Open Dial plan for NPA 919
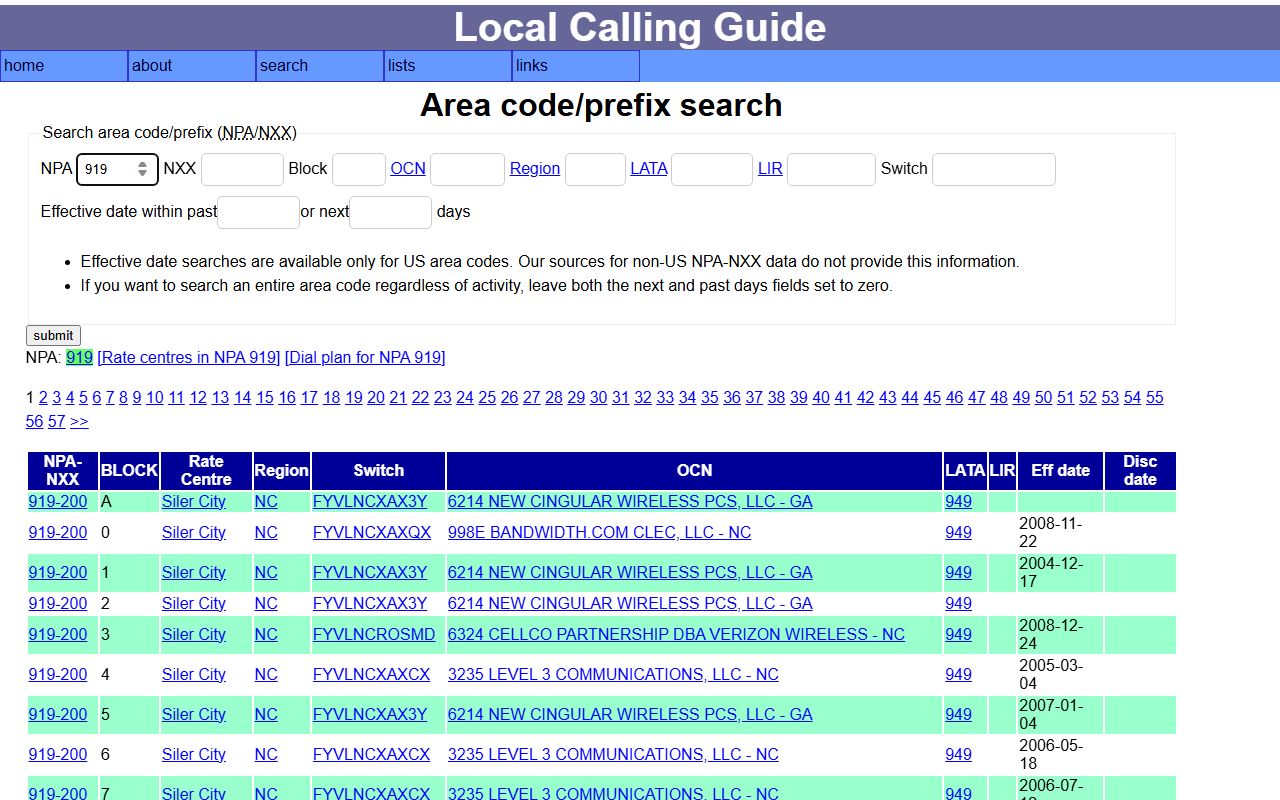Screen dimensions: 1280x800 click(365, 358)
